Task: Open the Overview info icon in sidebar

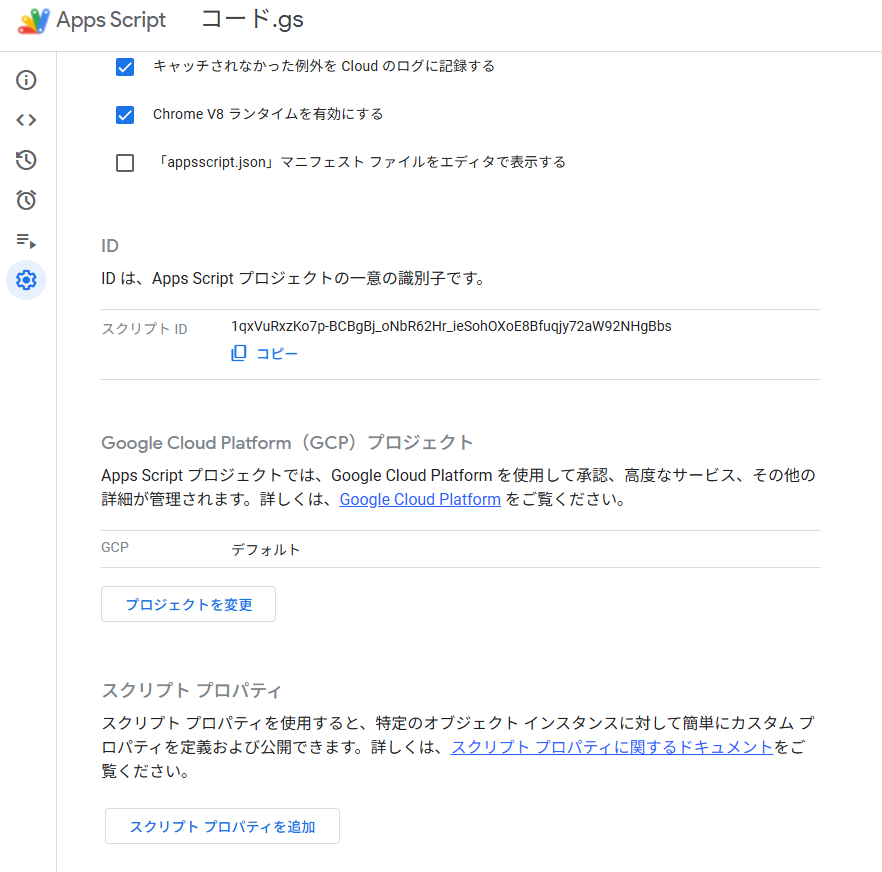Action: tap(26, 80)
